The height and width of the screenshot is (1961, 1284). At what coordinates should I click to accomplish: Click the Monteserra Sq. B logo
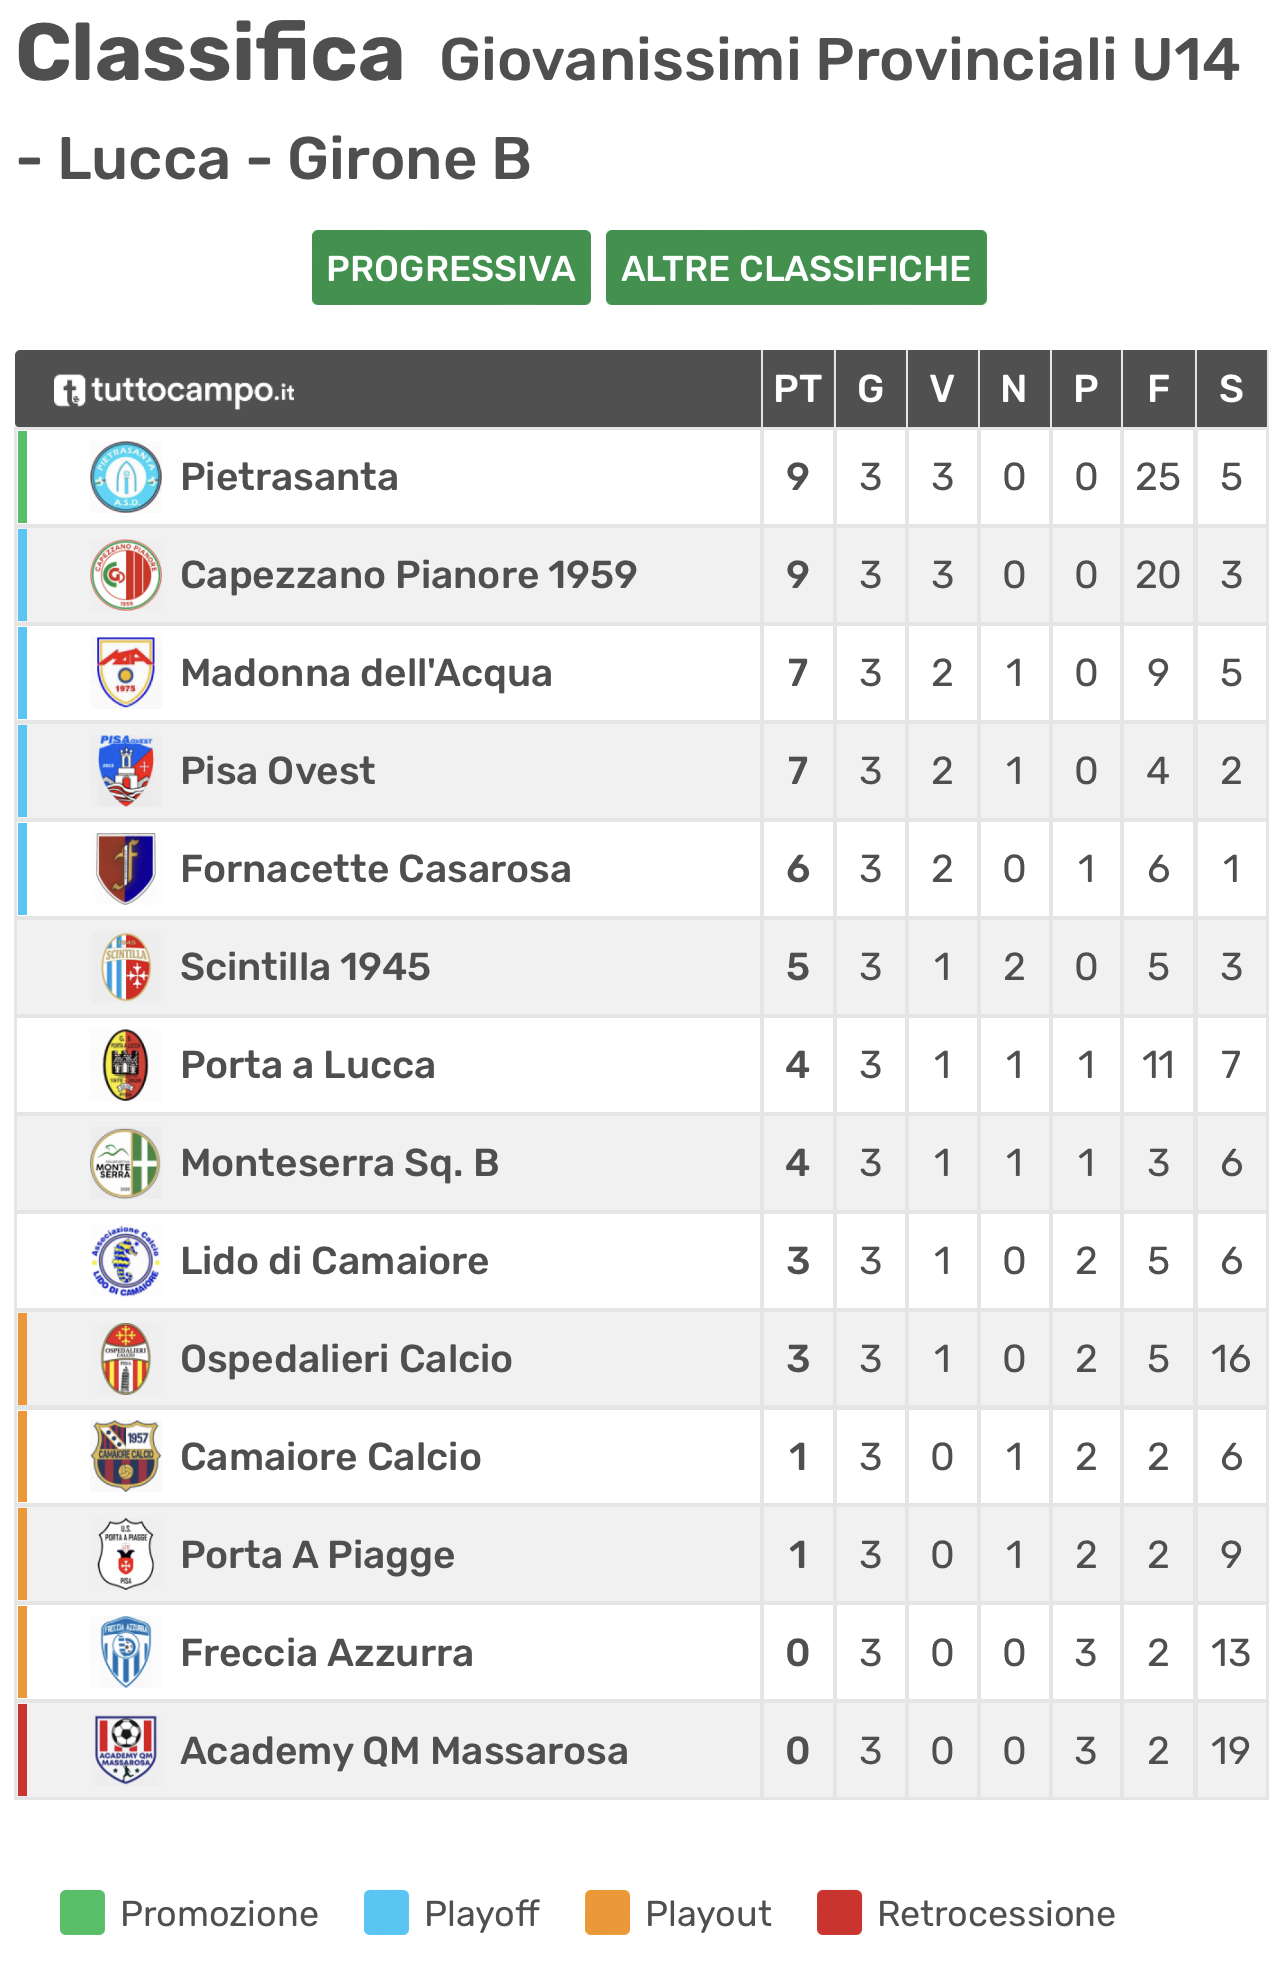coord(125,1163)
